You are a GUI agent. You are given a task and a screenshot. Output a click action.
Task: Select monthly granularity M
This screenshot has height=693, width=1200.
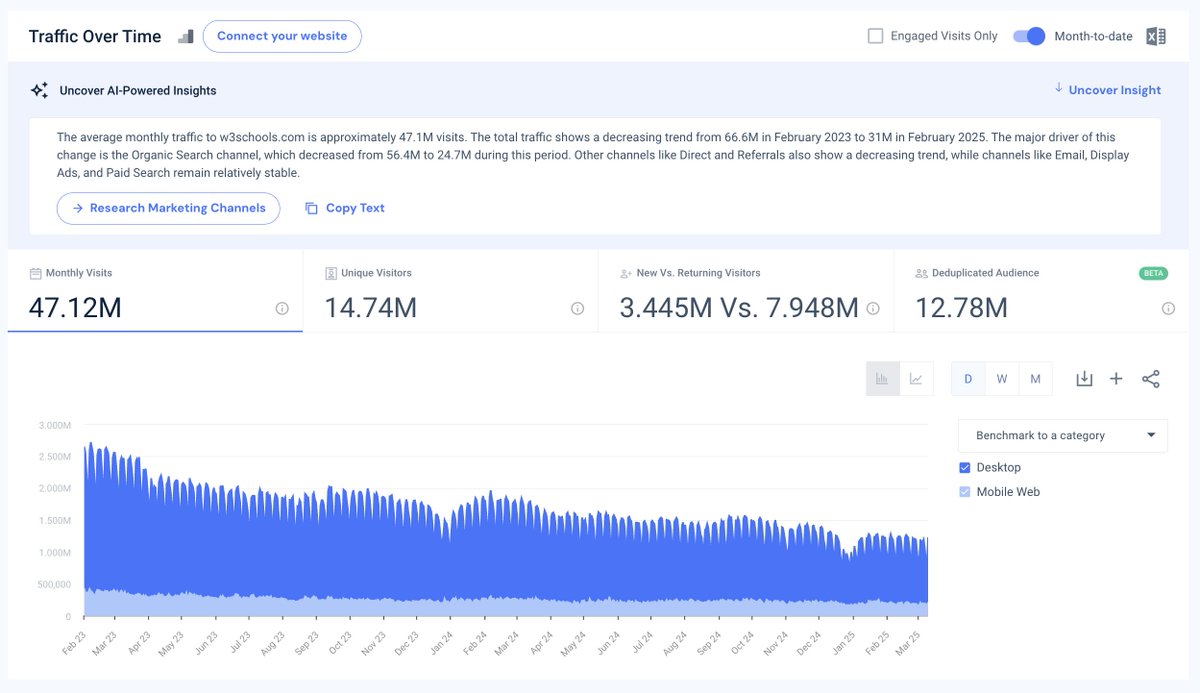coord(1035,379)
